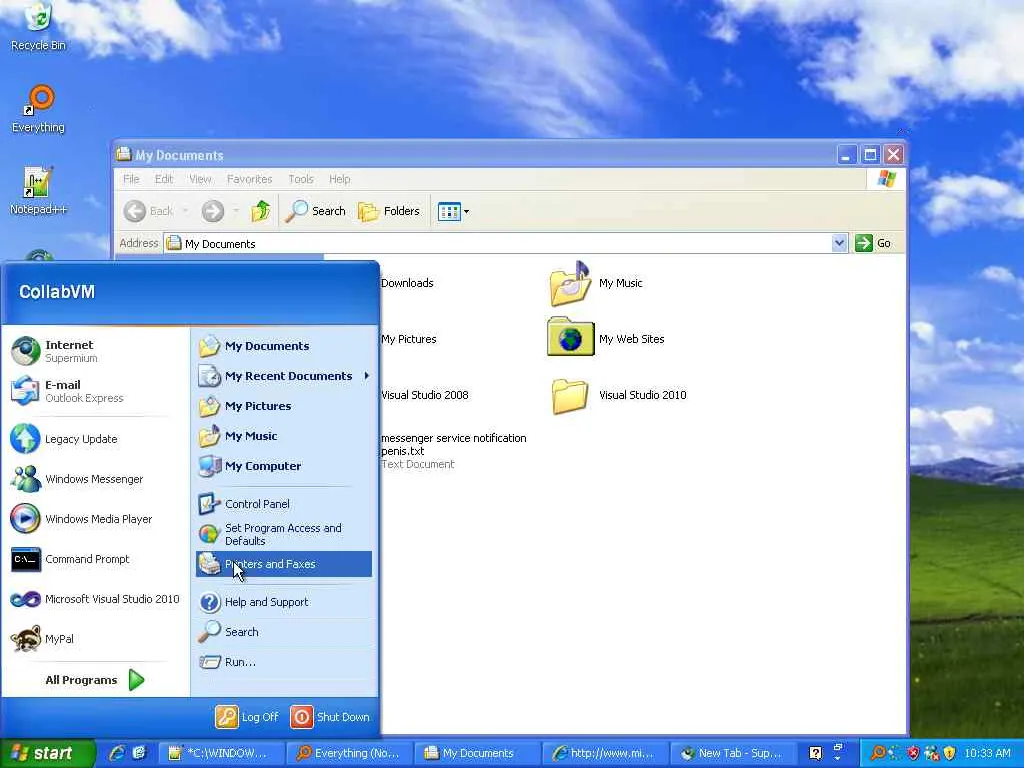The width and height of the screenshot is (1024, 768).
Task: Open the My Web Sites folder
Action: pyautogui.click(x=606, y=339)
